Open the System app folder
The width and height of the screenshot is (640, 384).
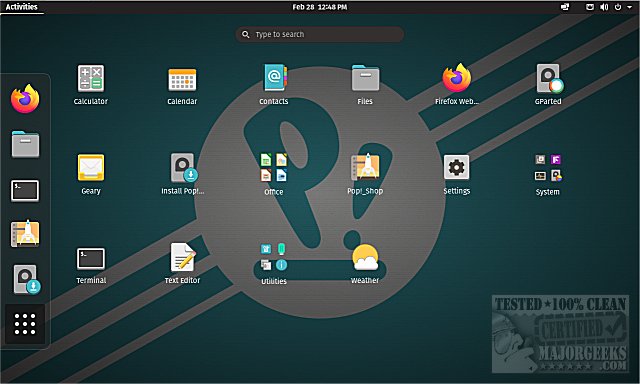click(548, 168)
